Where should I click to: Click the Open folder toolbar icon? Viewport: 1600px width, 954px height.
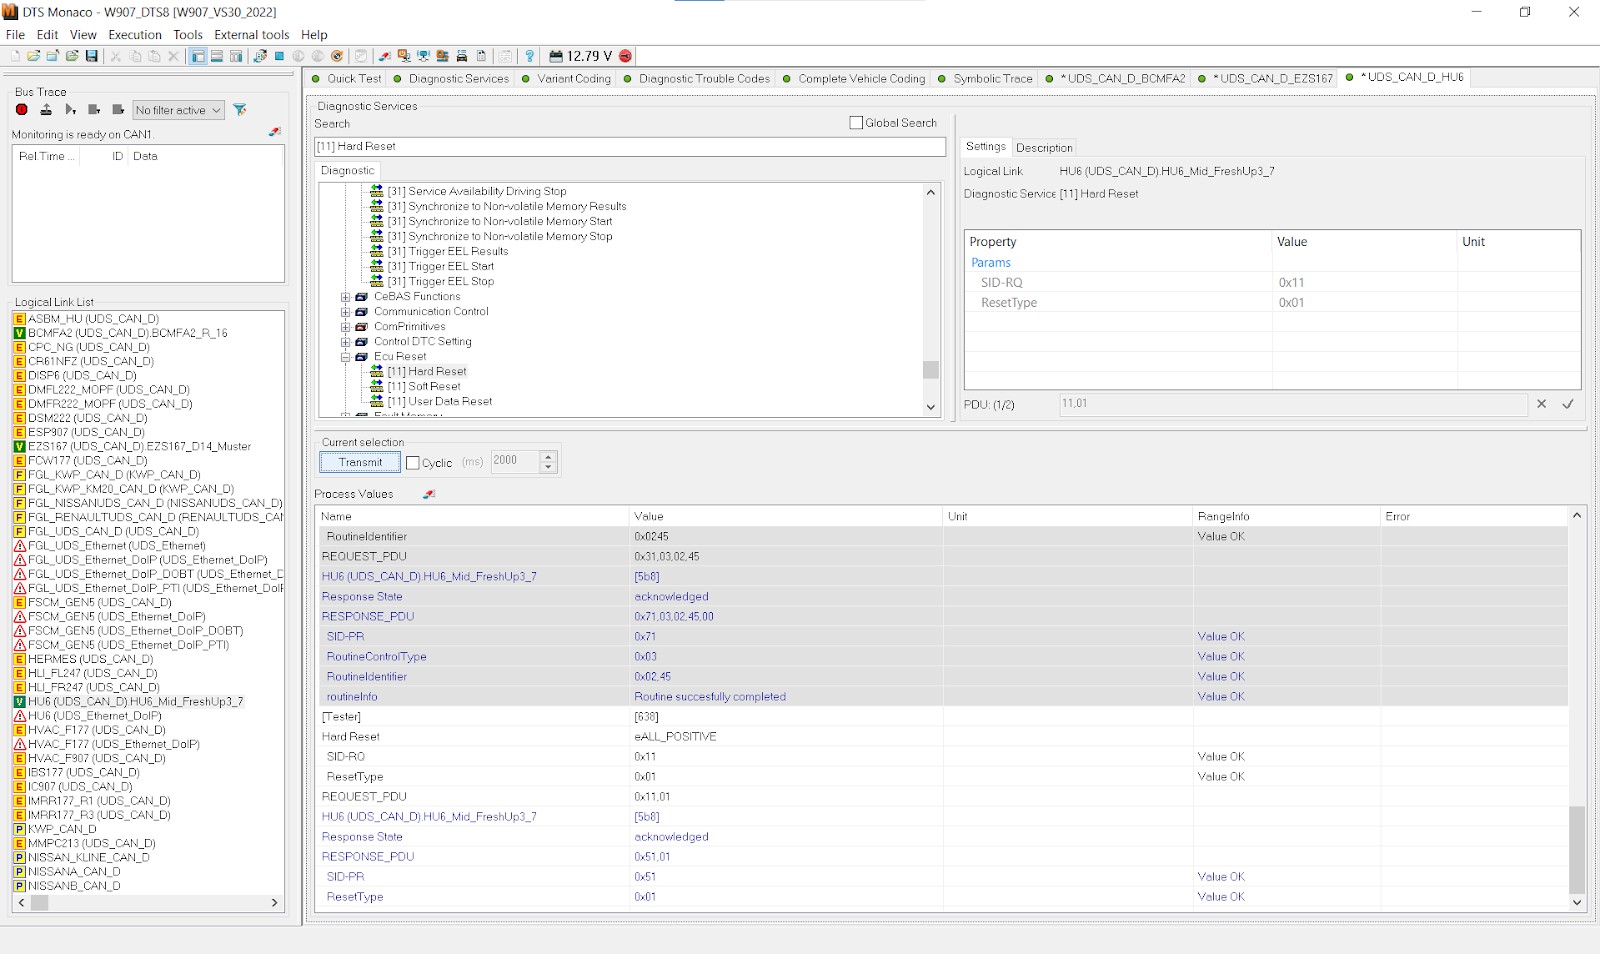pyautogui.click(x=34, y=56)
